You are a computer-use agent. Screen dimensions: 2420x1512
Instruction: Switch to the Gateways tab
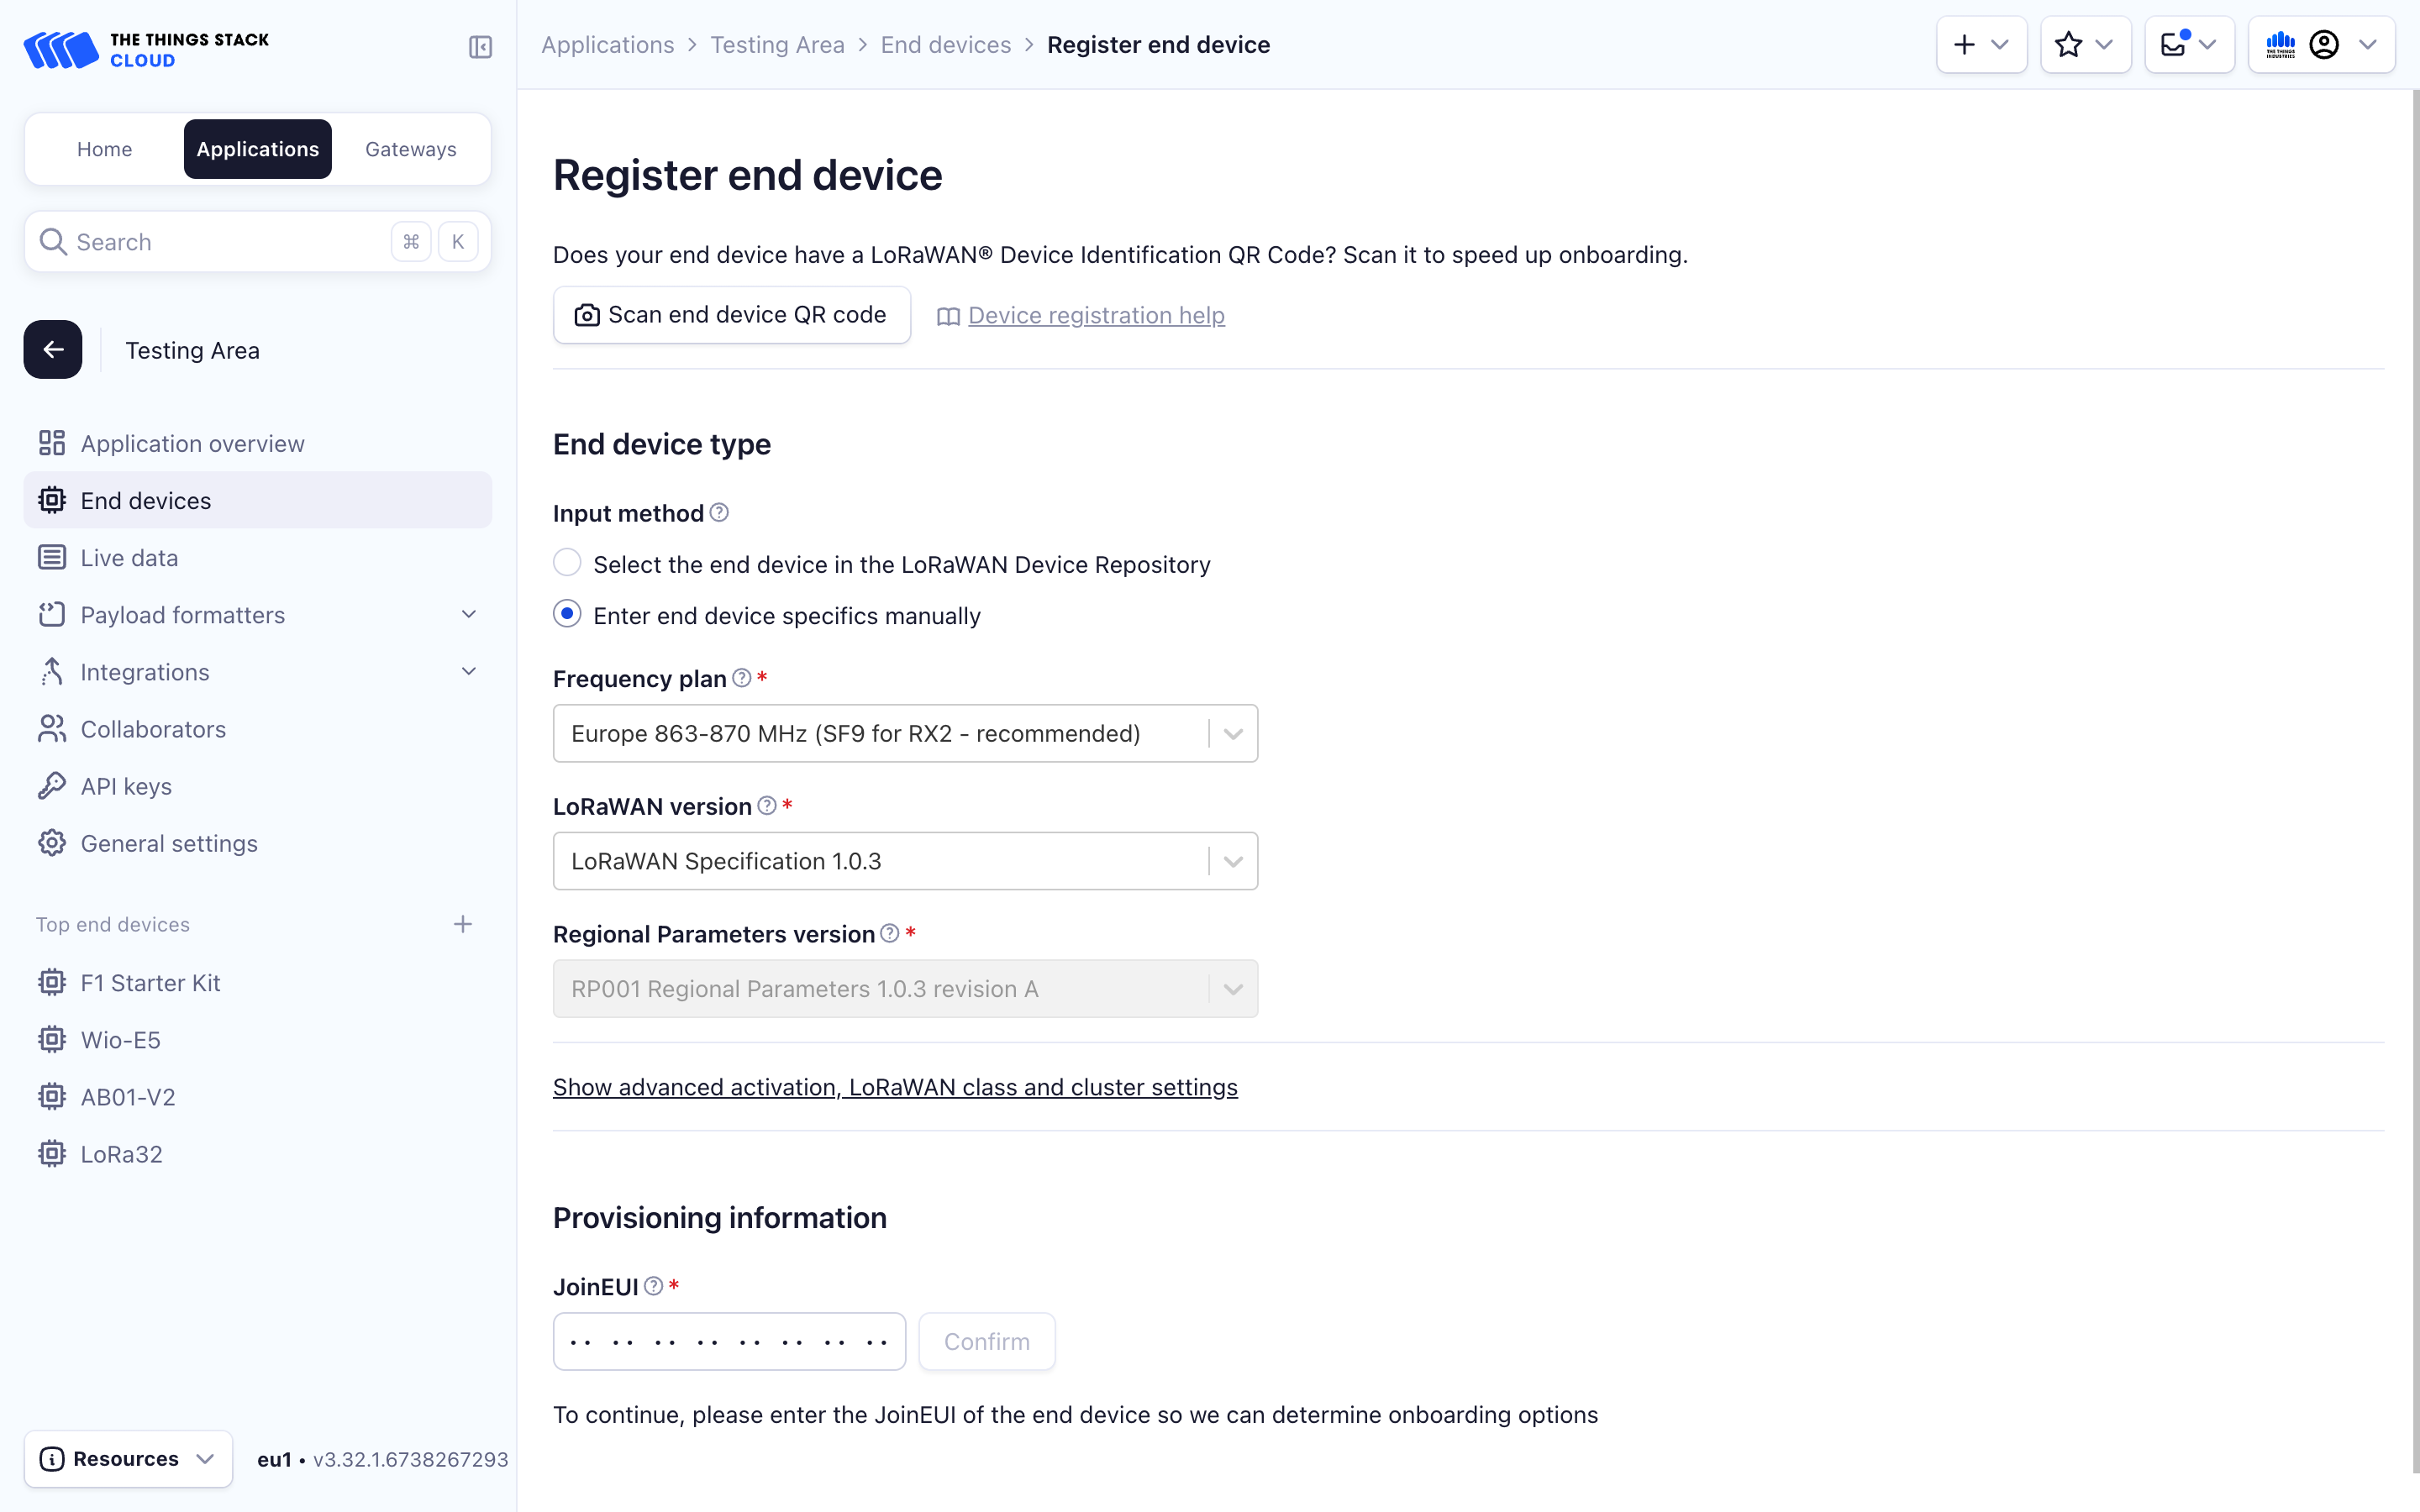click(410, 148)
